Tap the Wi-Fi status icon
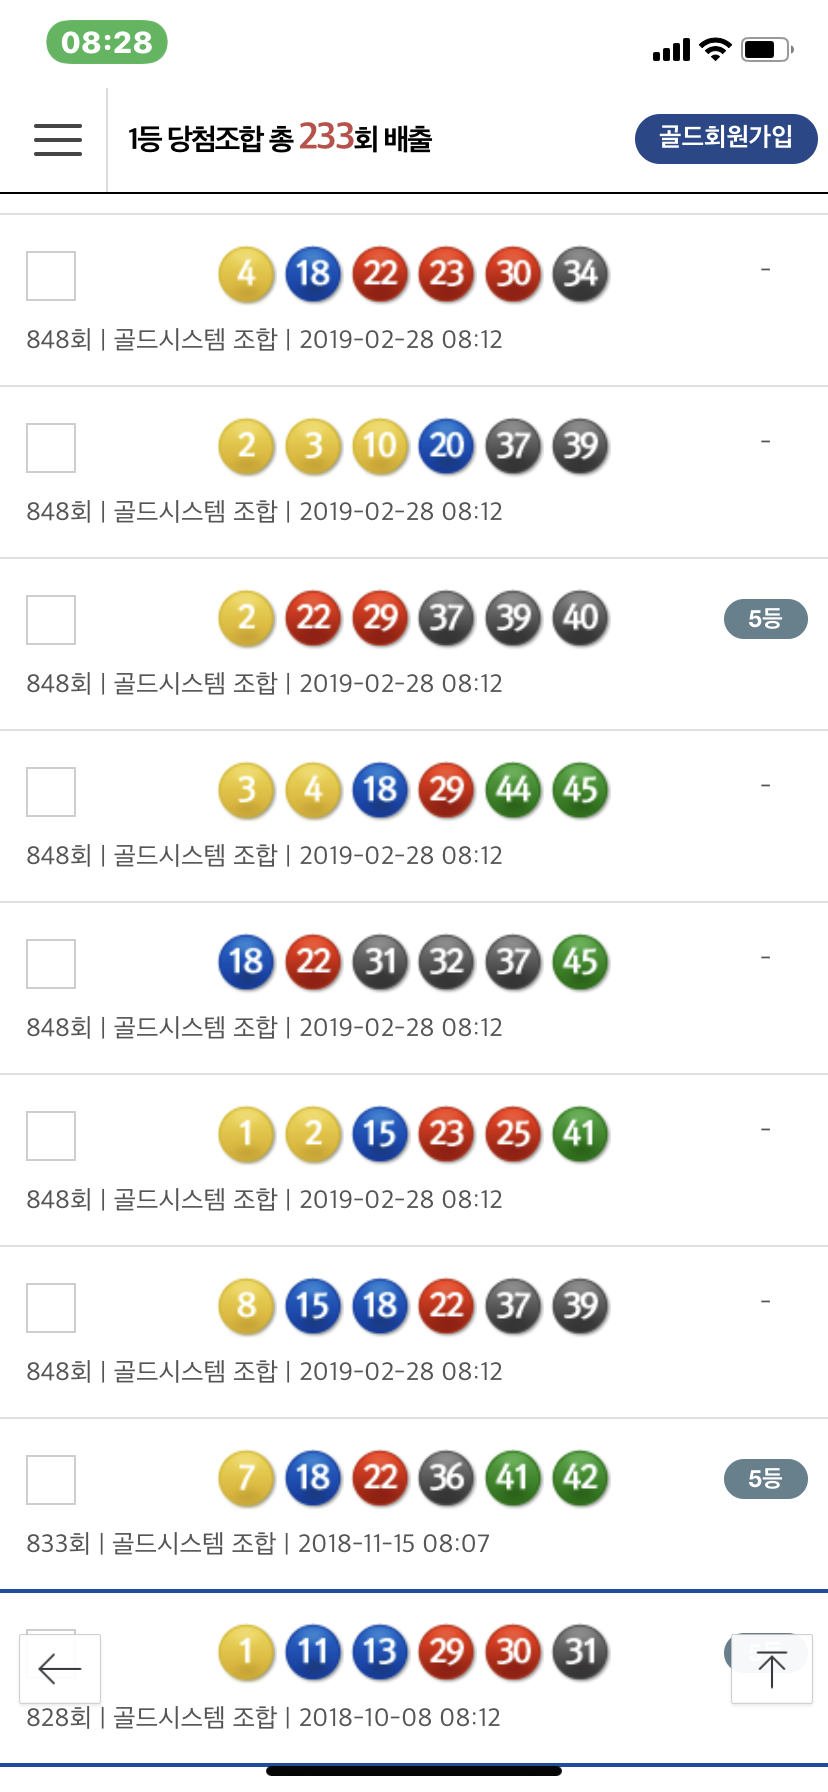Screen dimensions: 828x1792 click(x=715, y=49)
